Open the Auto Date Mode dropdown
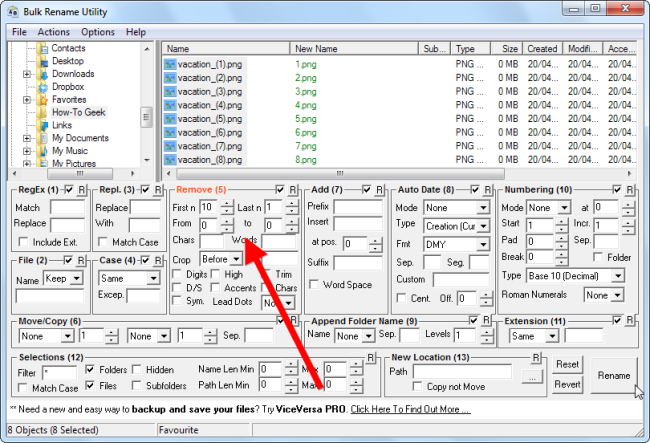The width and height of the screenshot is (650, 443). [x=456, y=208]
